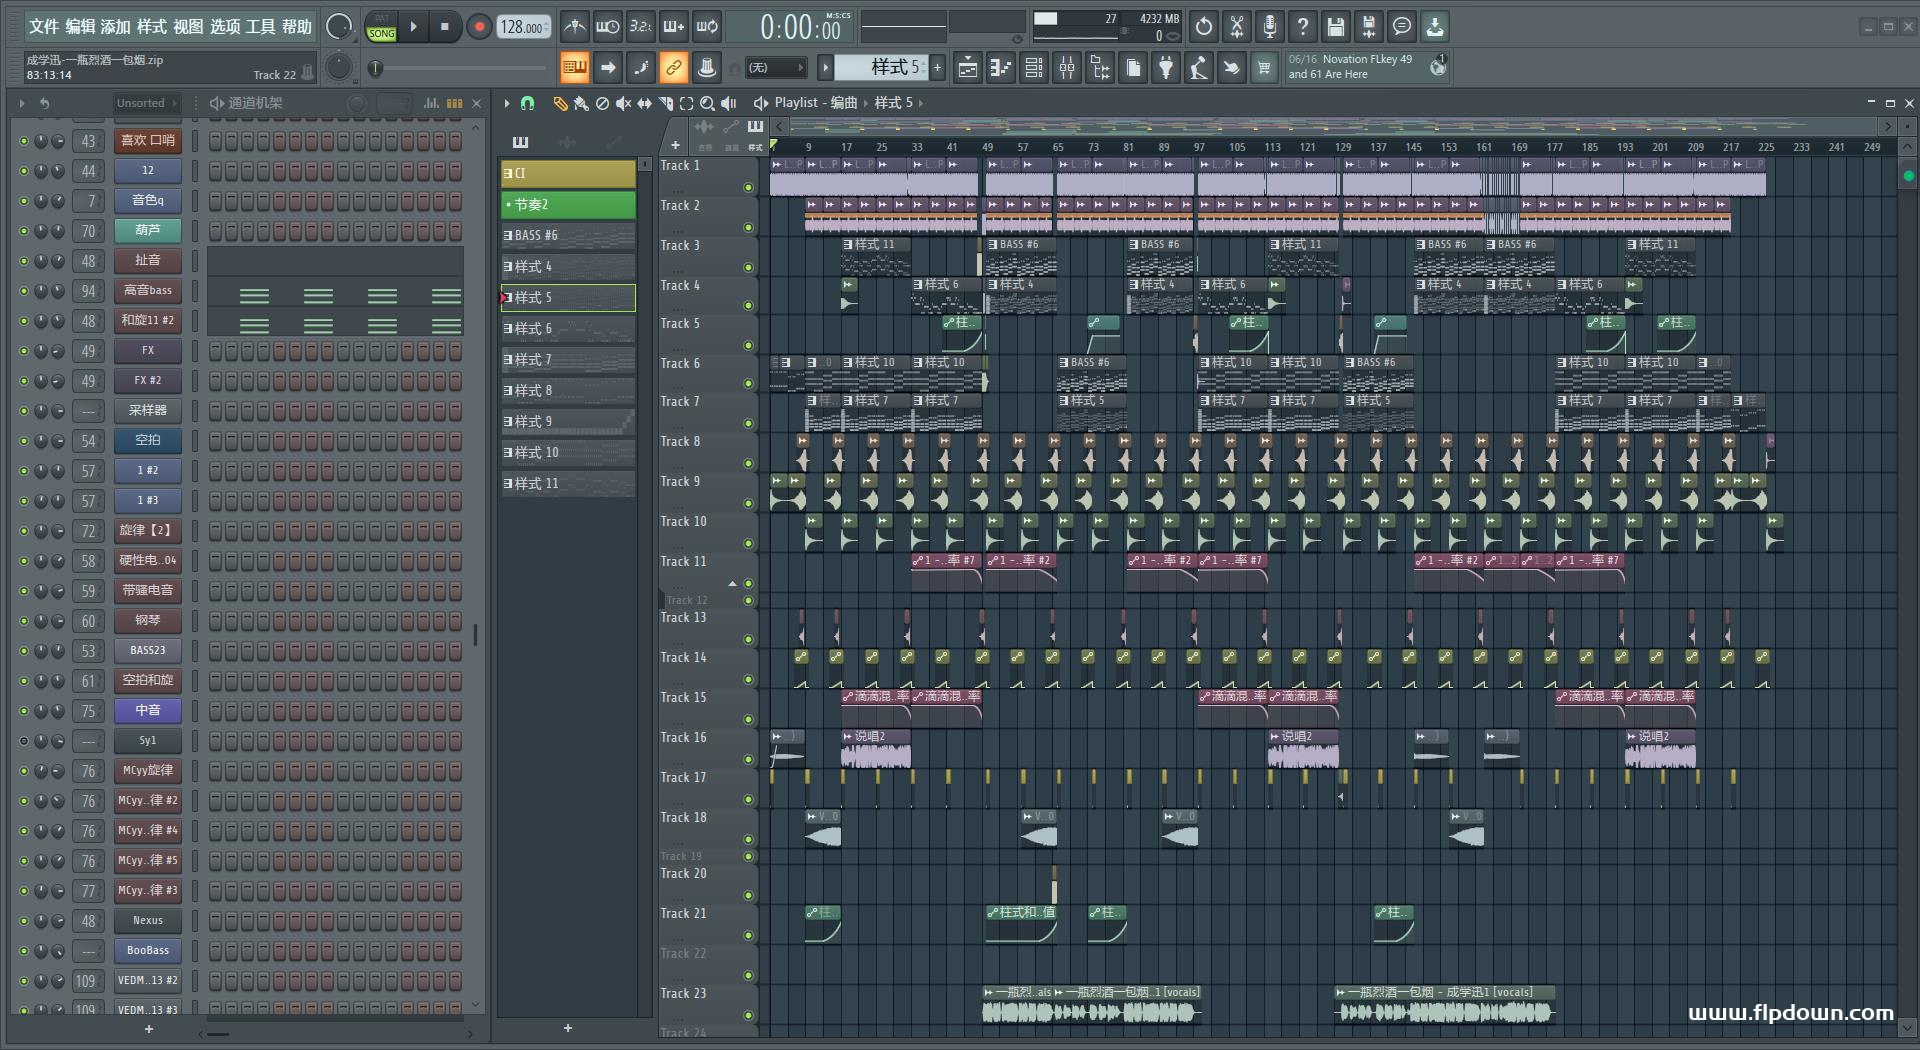
Task: Switch PAT/SONG playback mode
Action: click(x=382, y=27)
